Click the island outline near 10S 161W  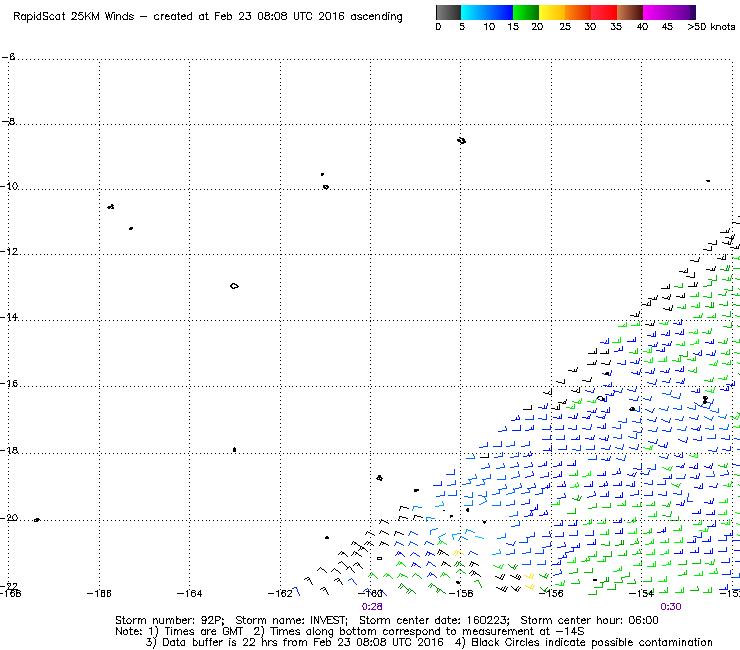click(326, 187)
